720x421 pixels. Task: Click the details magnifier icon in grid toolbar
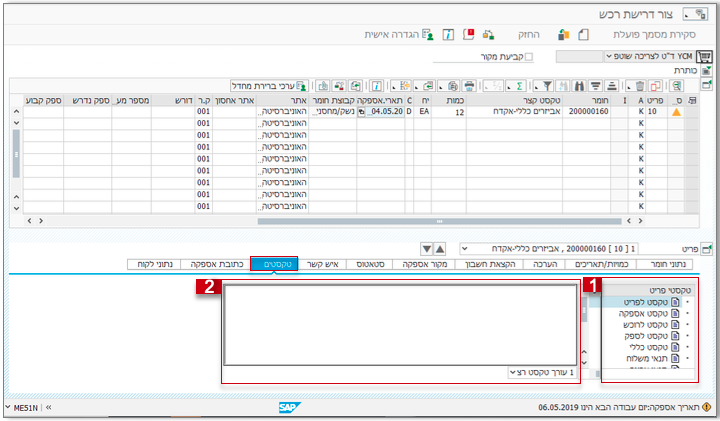(676, 86)
